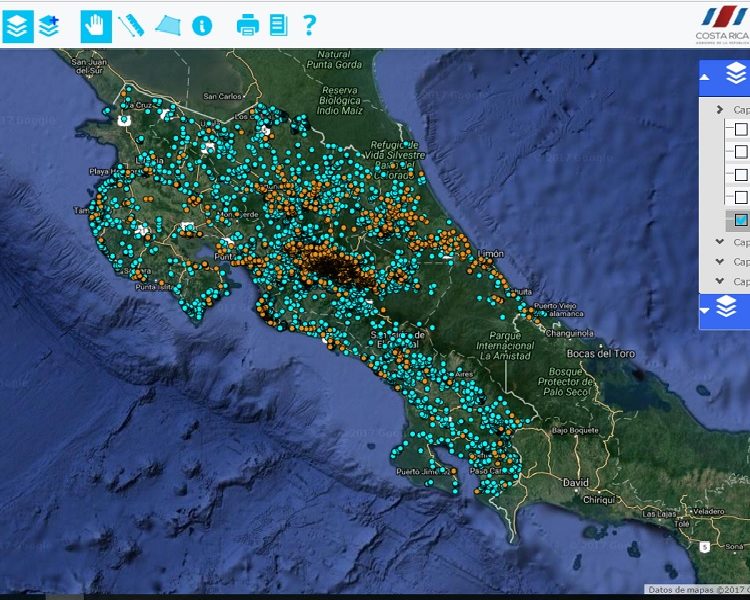Open the layers list toolbar icon
Screen dimensions: 750x600
17,25
